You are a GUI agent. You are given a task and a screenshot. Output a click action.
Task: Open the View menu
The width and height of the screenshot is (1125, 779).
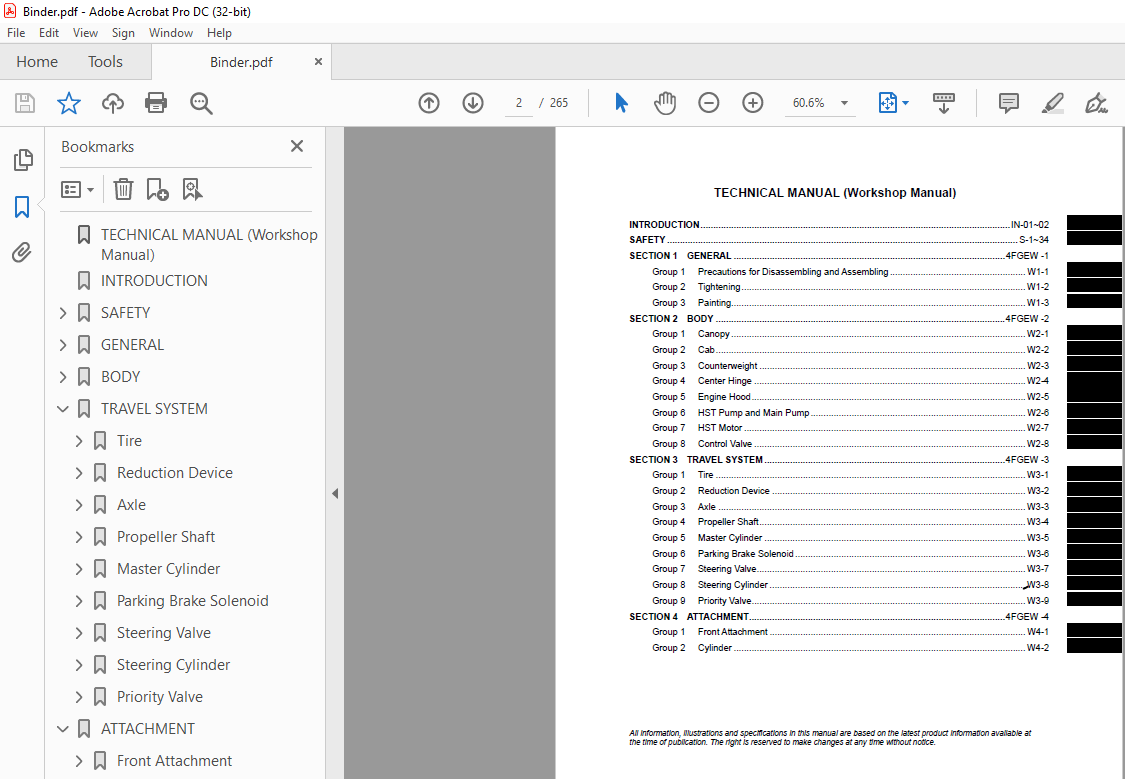[85, 33]
